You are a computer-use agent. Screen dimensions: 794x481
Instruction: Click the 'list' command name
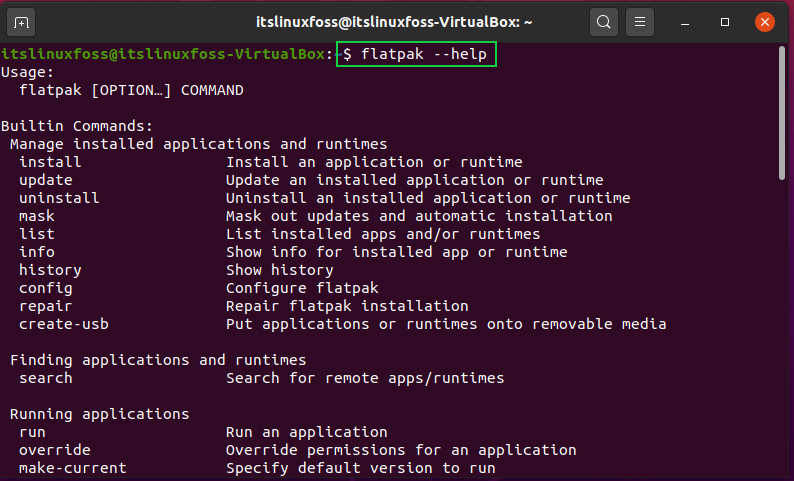click(36, 234)
